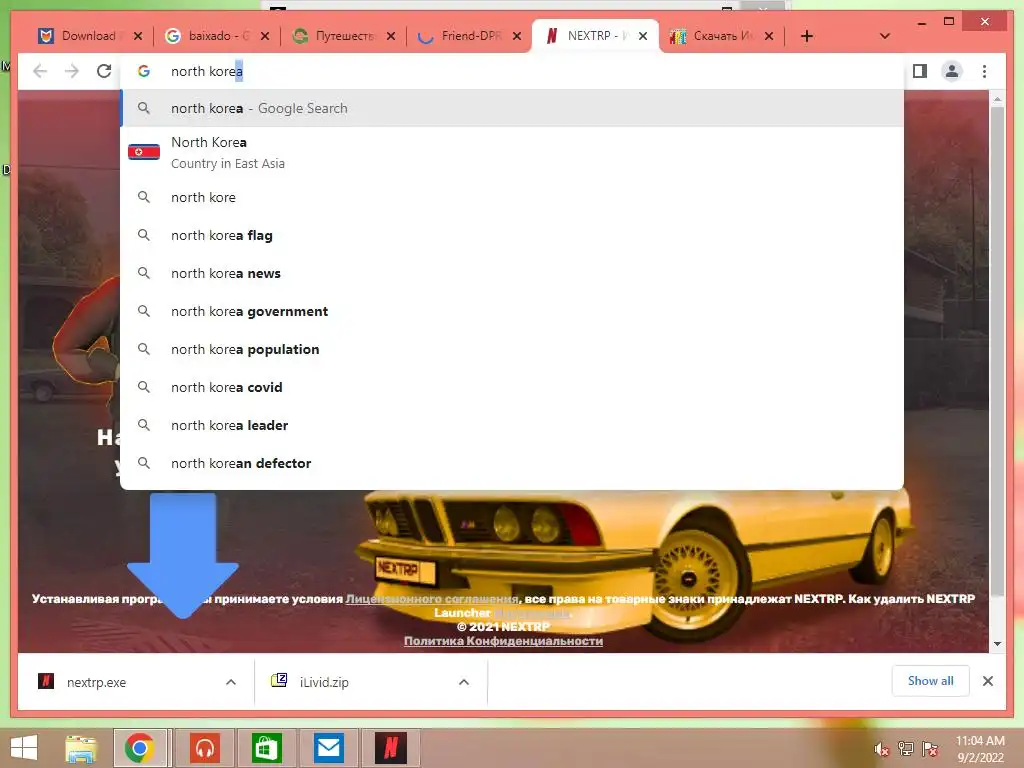
Task: Click the address bar containing north korea
Action: pyautogui.click(x=512, y=71)
